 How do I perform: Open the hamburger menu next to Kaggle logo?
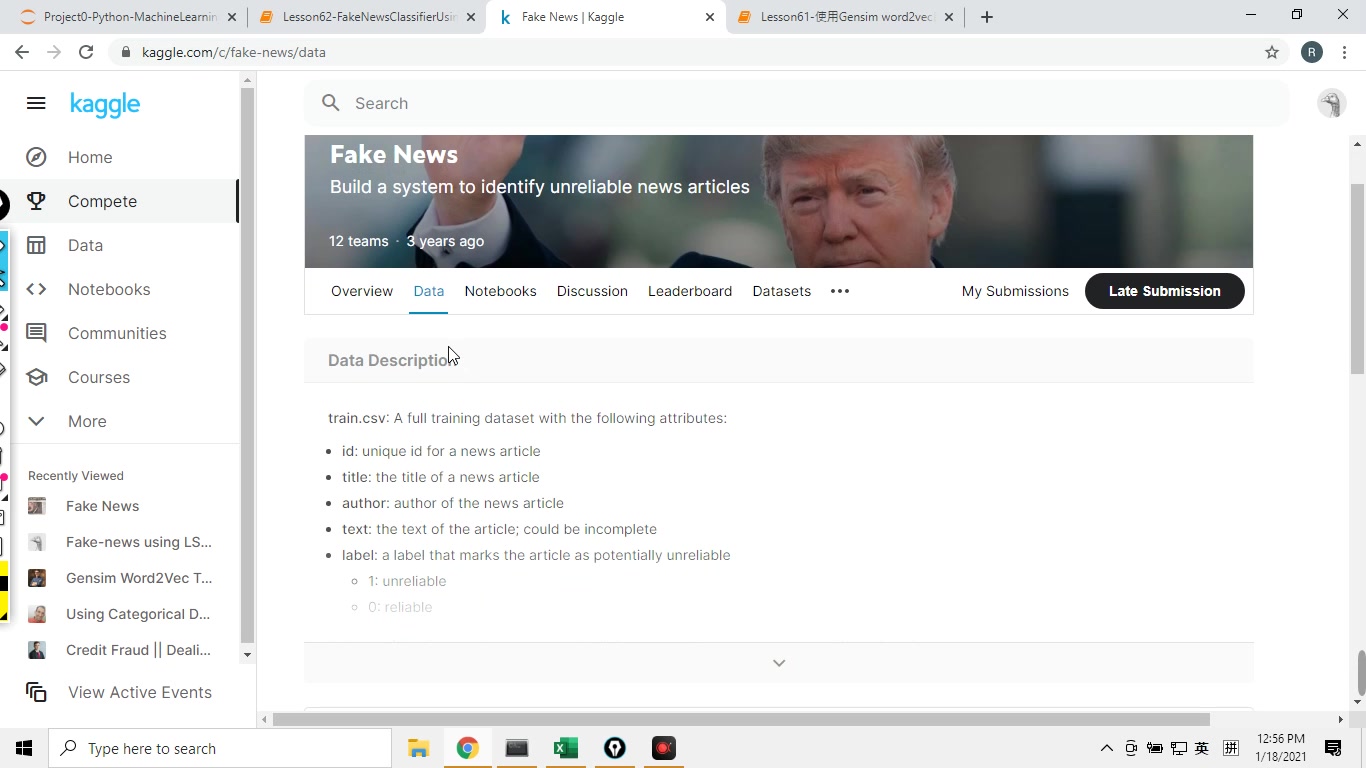point(36,103)
